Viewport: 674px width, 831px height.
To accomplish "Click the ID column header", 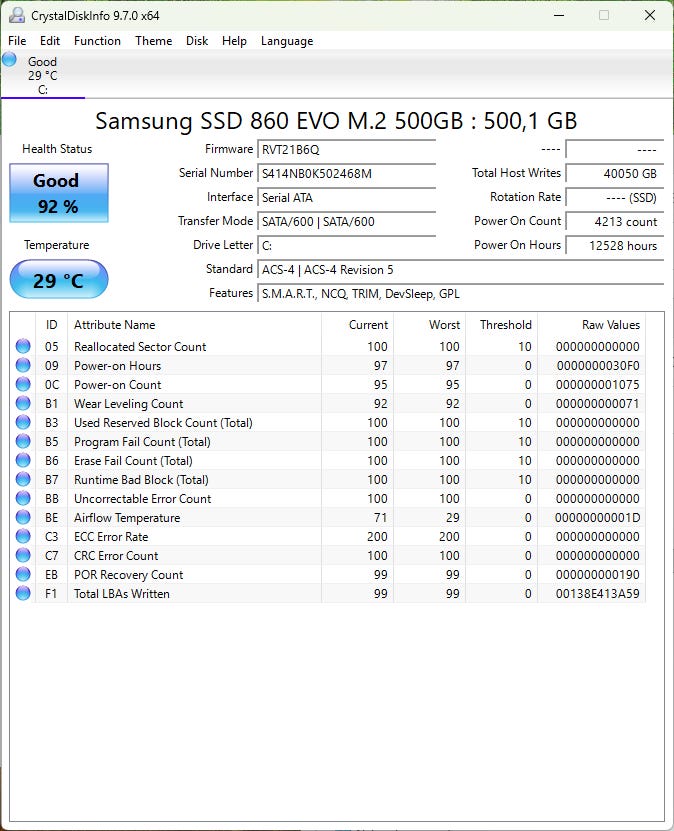I will pos(51,324).
